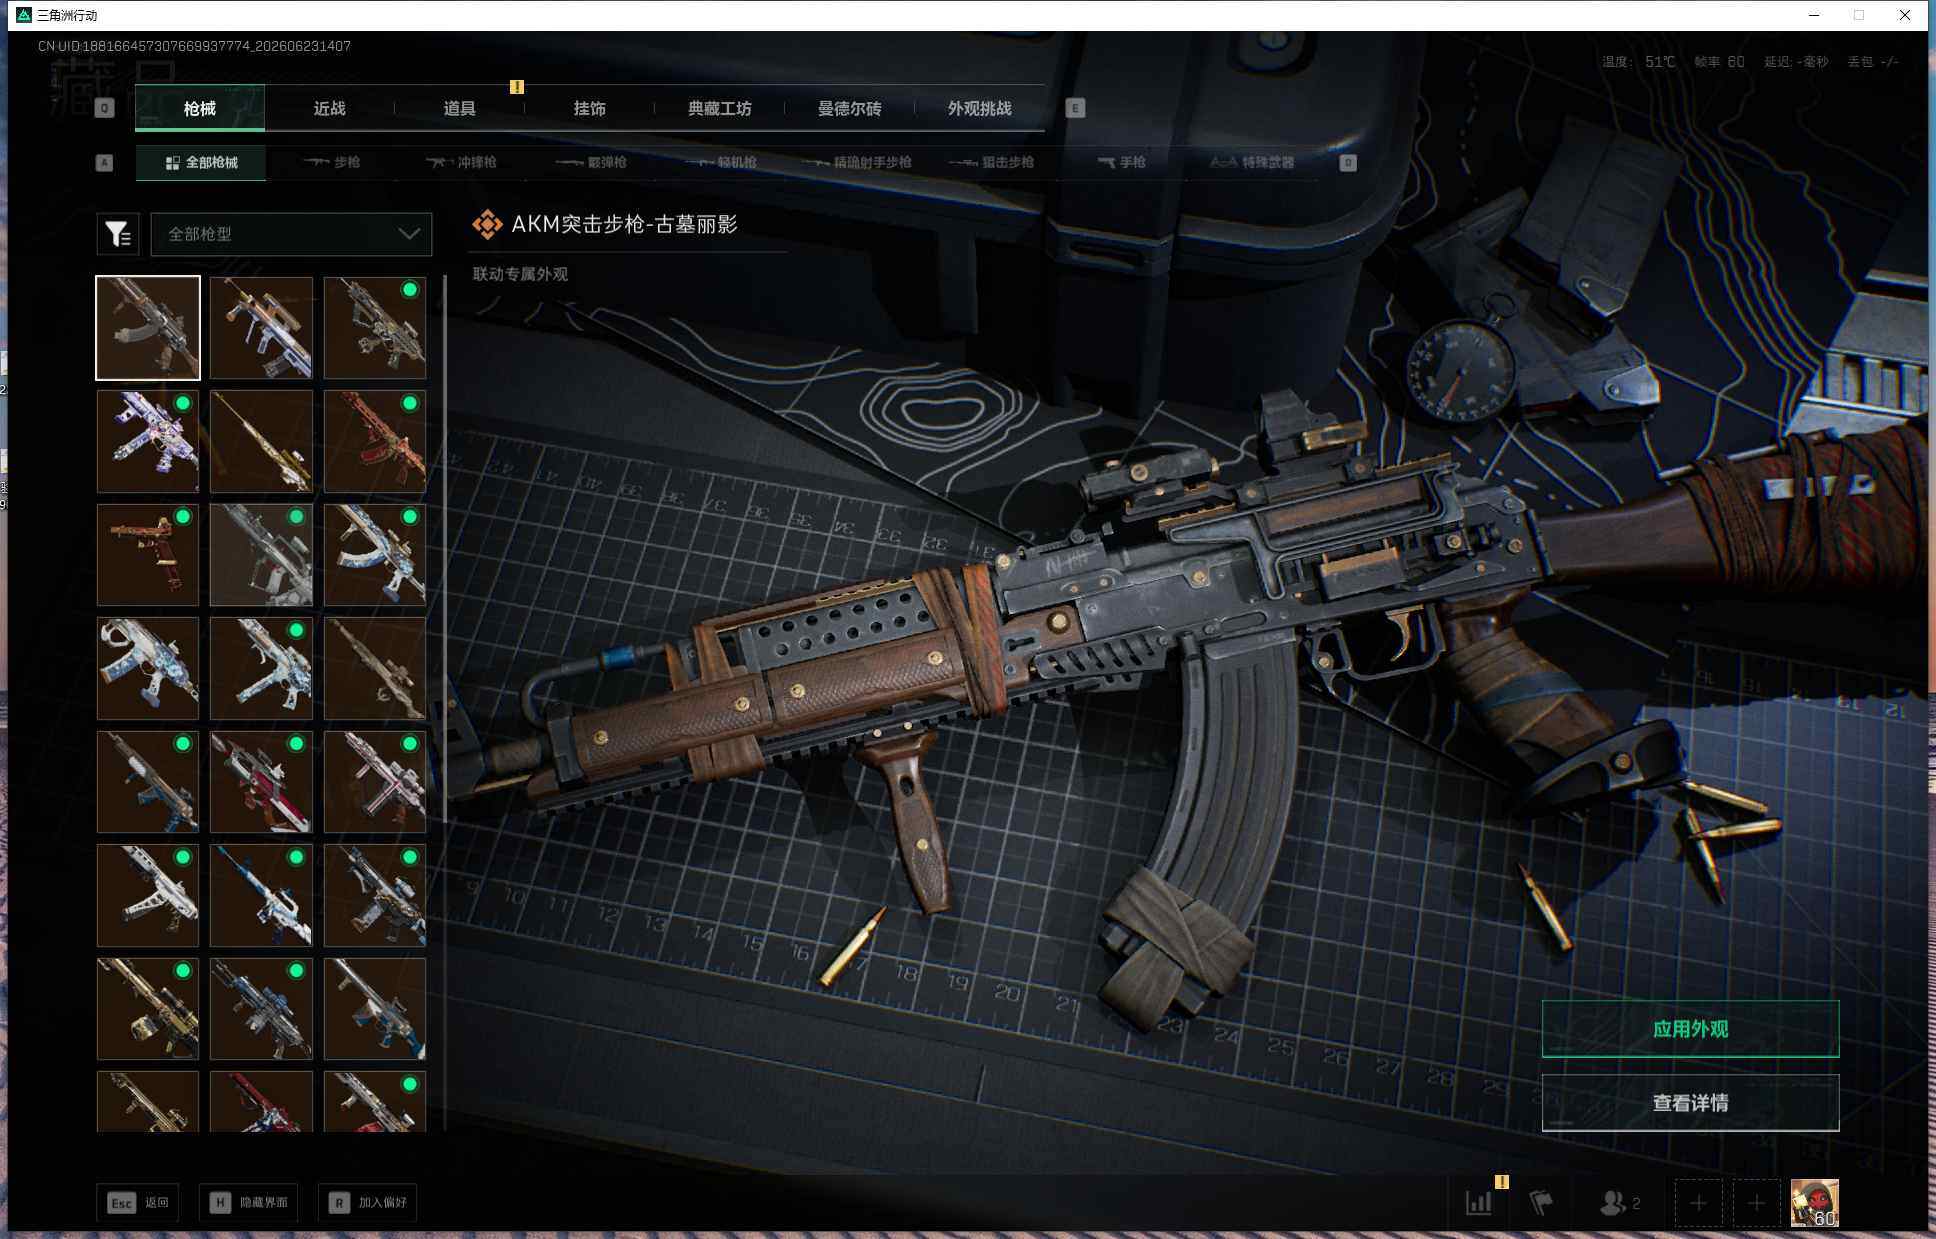Click R 加入偏好 add to favorites button
This screenshot has height=1239, width=1936.
coord(368,1203)
